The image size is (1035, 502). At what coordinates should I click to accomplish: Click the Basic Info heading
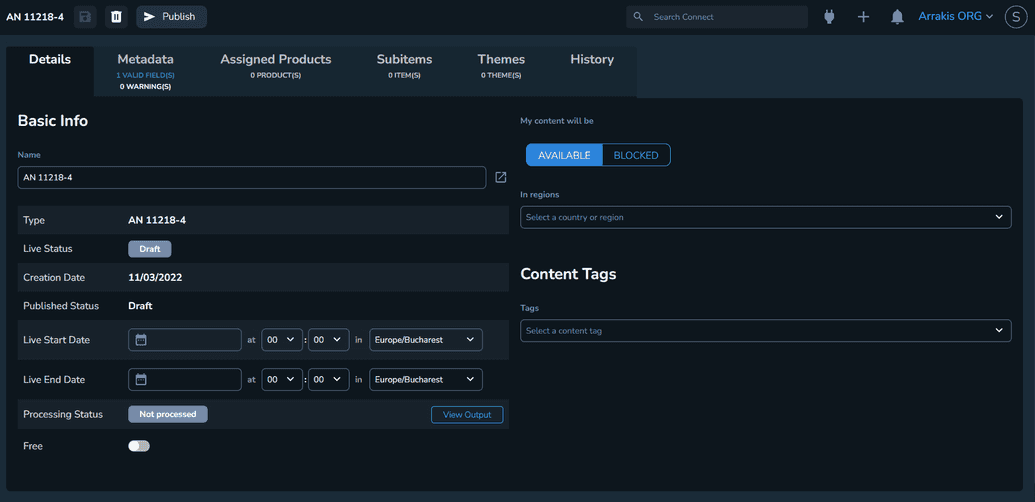pos(53,121)
